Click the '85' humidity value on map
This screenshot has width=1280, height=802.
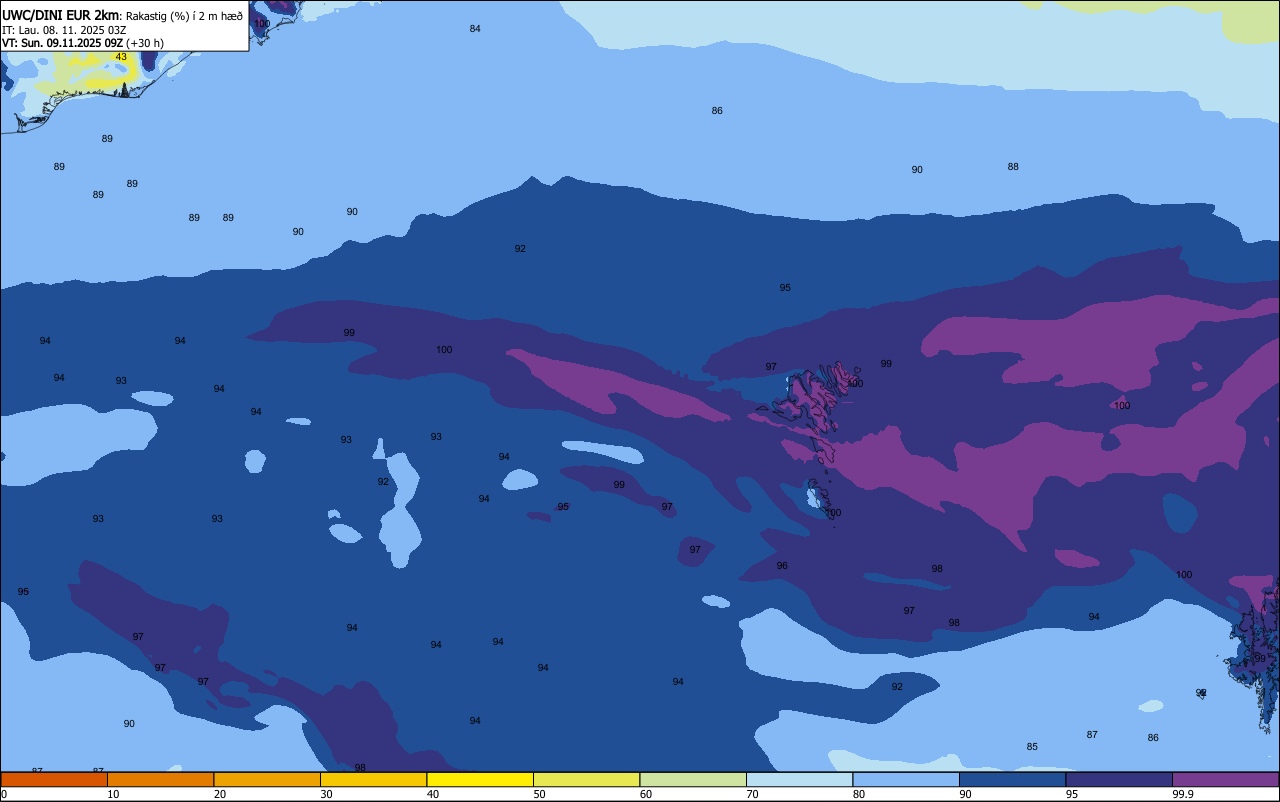coord(1032,747)
